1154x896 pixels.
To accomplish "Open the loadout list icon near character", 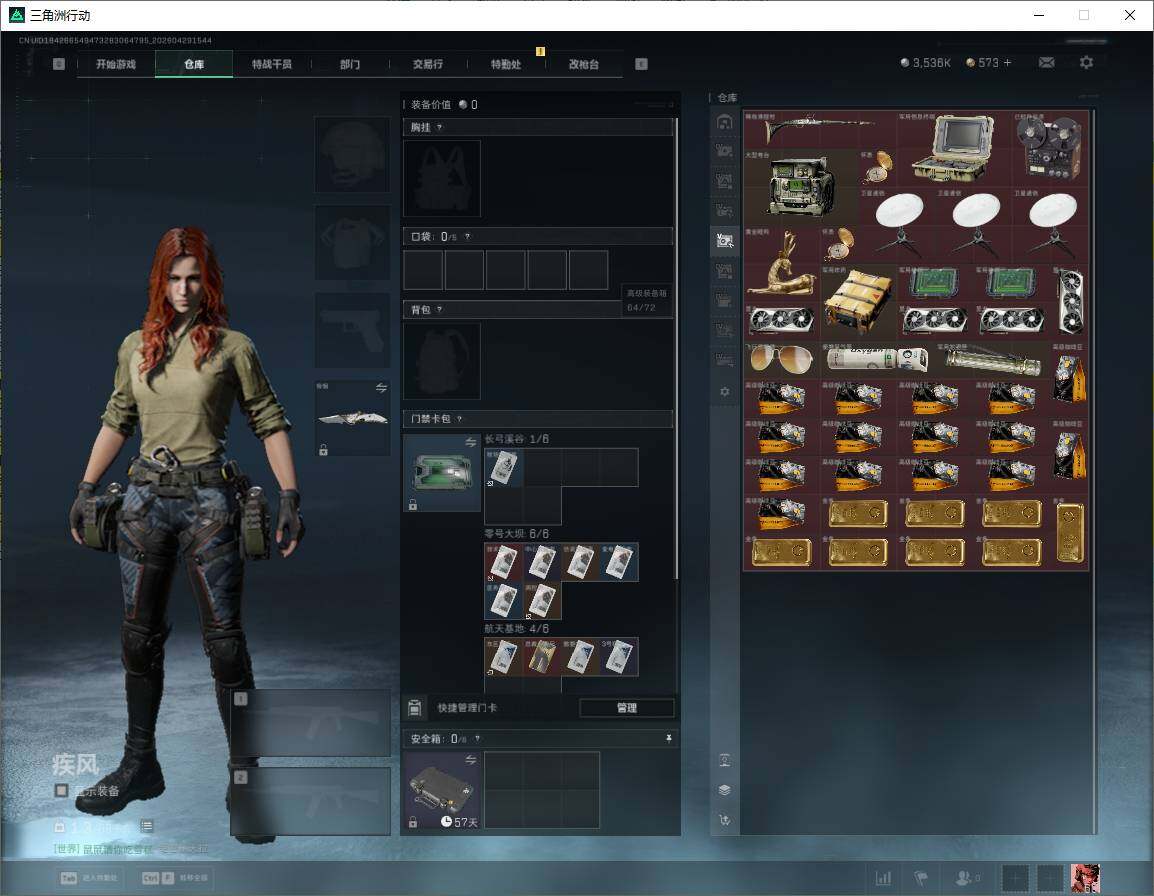I will 146,826.
